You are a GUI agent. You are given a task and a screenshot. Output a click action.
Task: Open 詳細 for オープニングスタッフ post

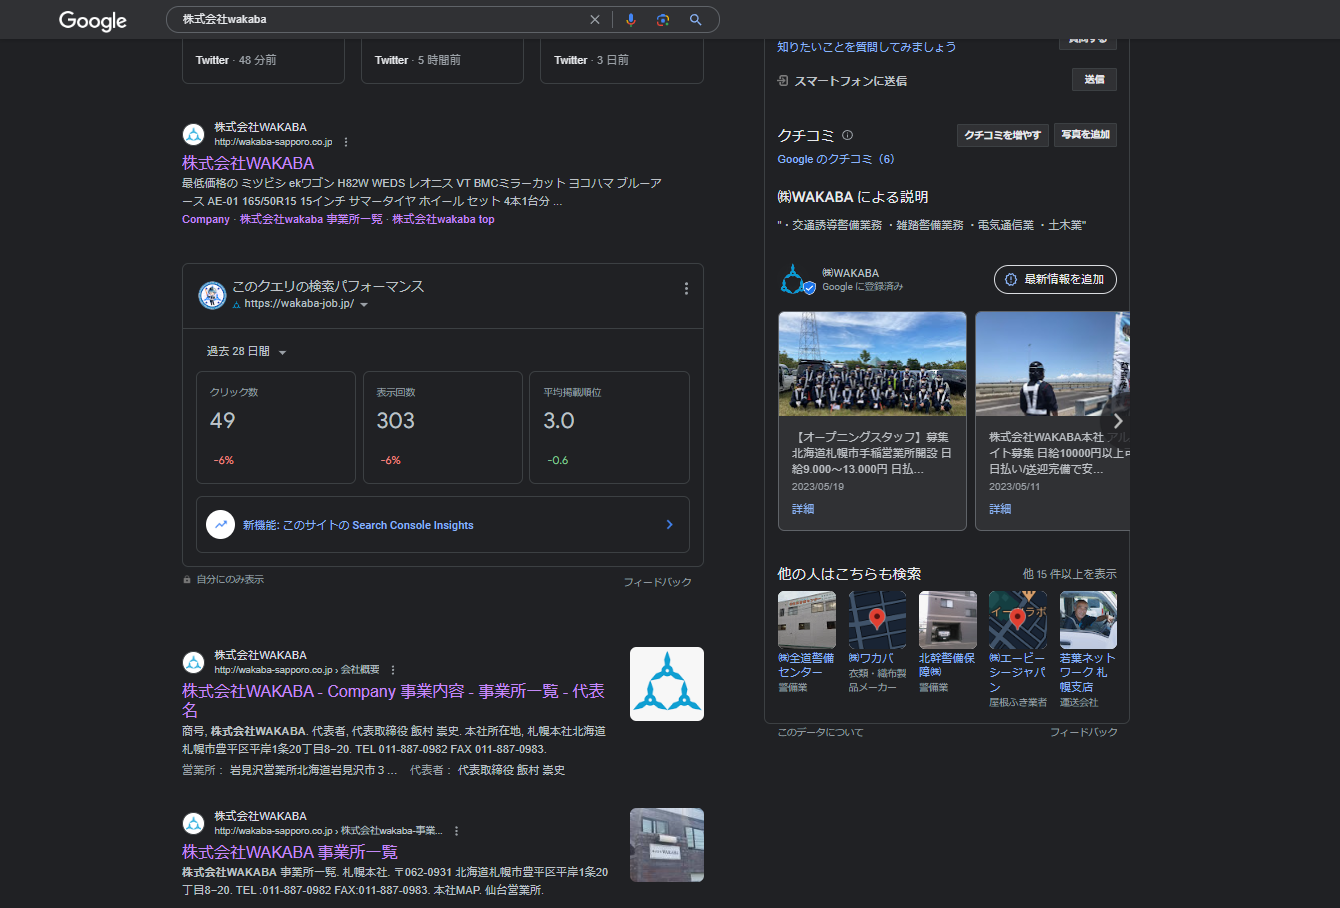[803, 510]
